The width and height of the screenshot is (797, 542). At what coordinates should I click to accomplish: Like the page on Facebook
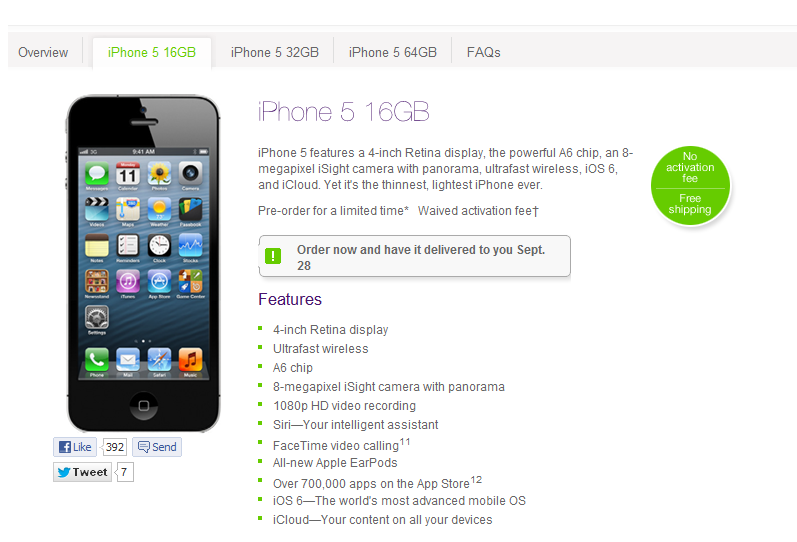pyautogui.click(x=75, y=447)
